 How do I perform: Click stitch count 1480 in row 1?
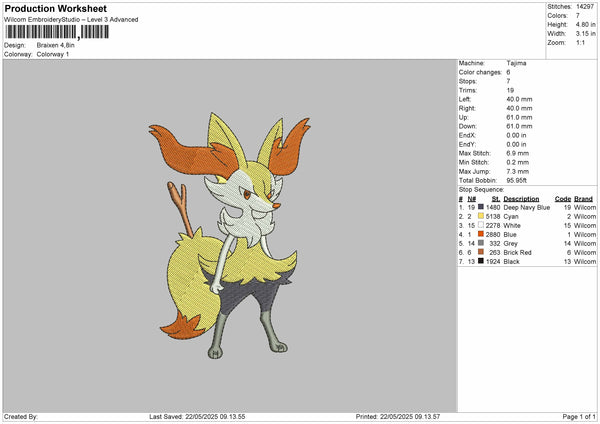[493, 207]
